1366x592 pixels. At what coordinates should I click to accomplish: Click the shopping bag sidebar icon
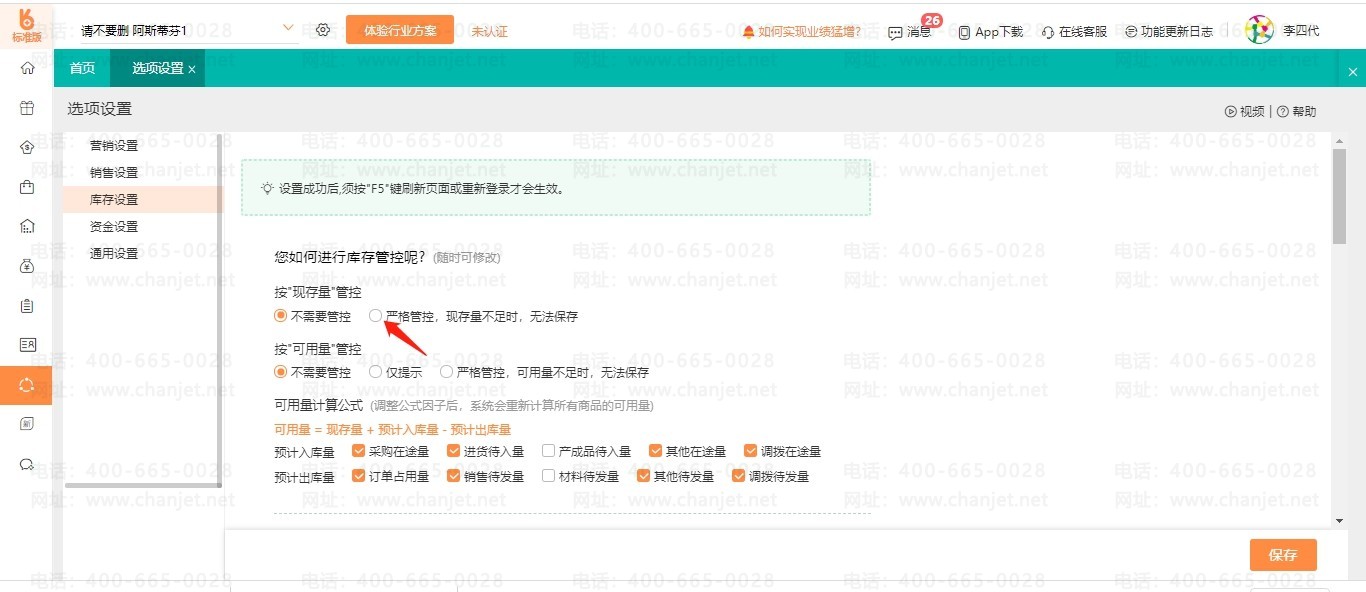(27, 187)
